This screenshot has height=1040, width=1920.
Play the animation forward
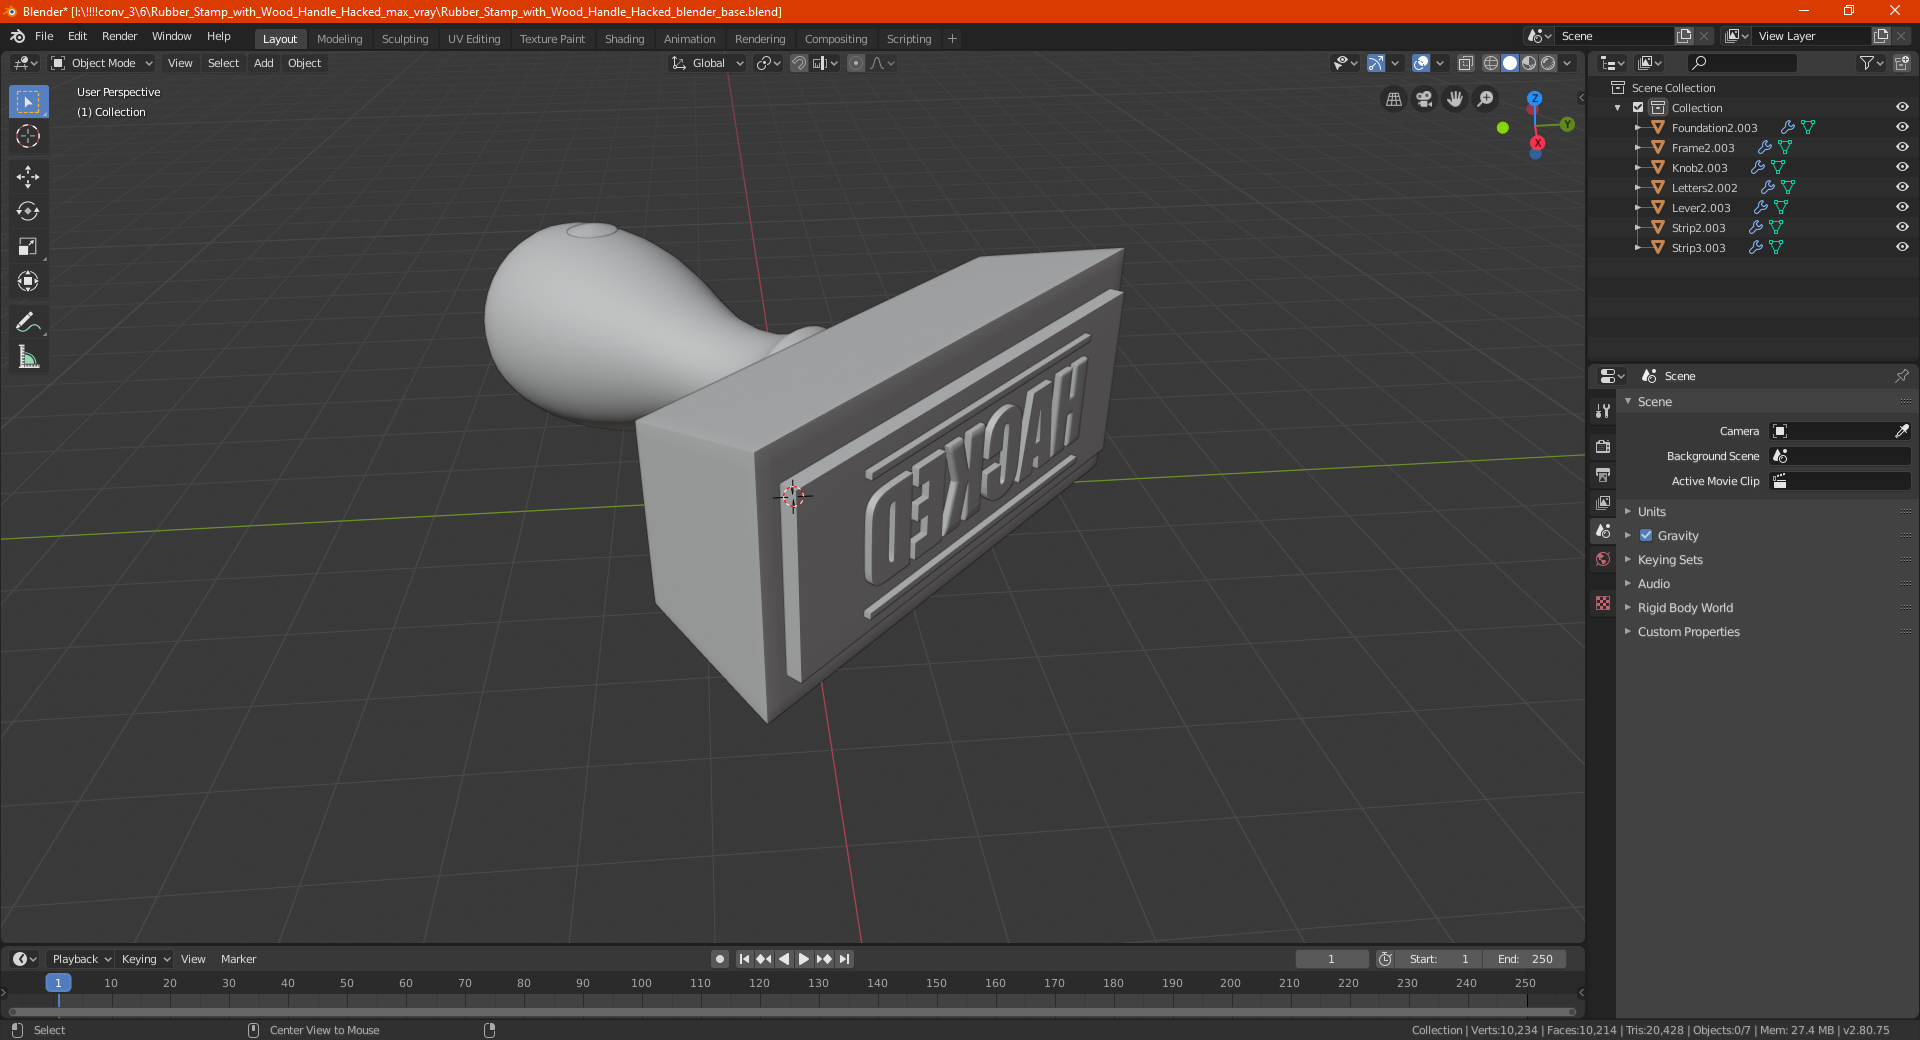(804, 959)
